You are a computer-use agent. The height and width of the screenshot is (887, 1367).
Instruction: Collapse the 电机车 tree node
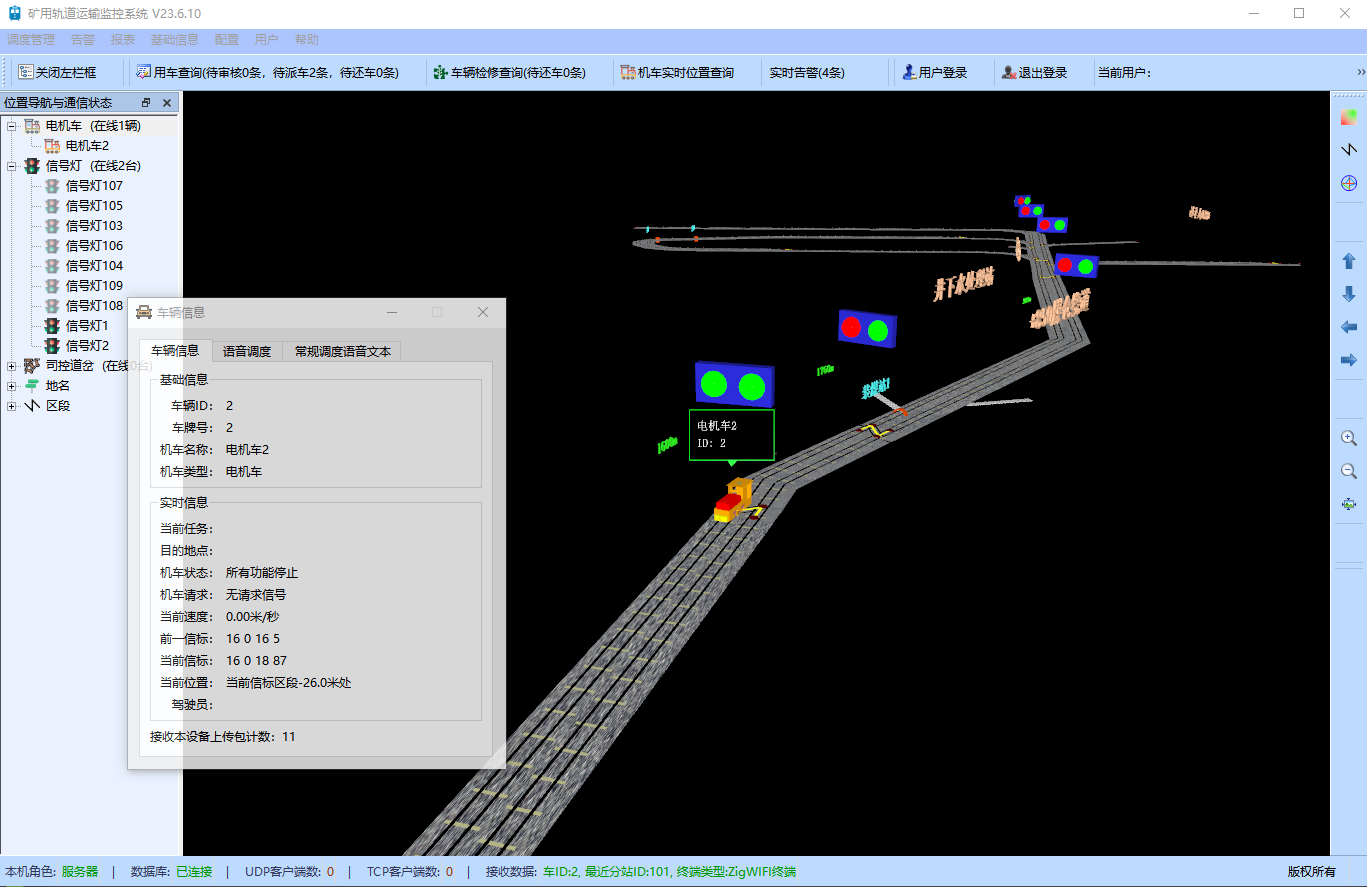[x=11, y=126]
